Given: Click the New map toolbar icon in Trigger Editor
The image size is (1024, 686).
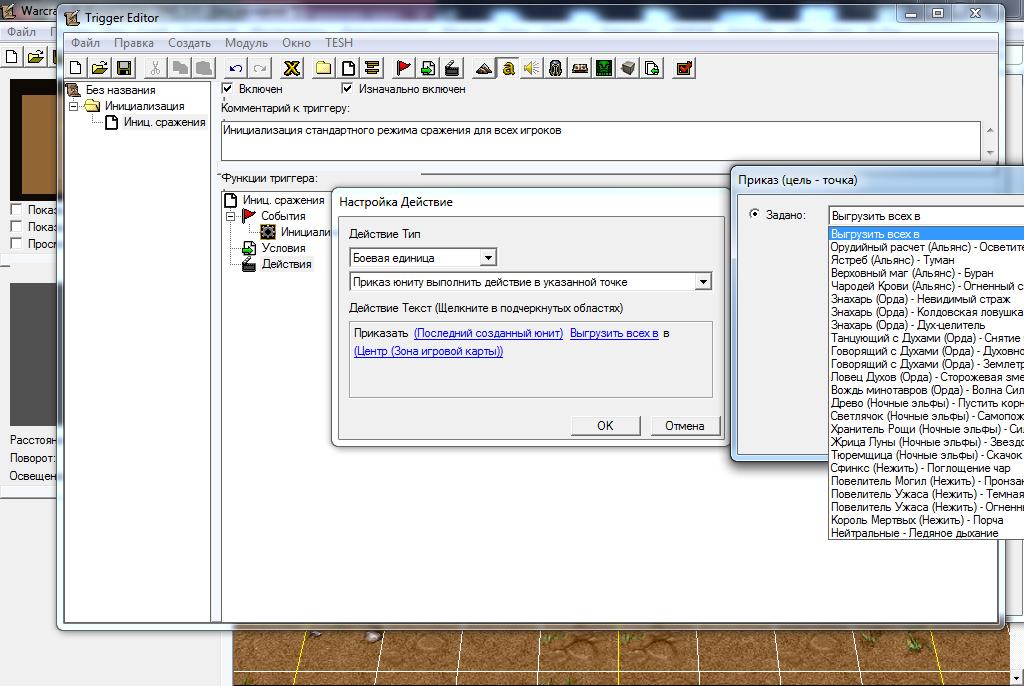Looking at the screenshot, I should pyautogui.click(x=76, y=68).
